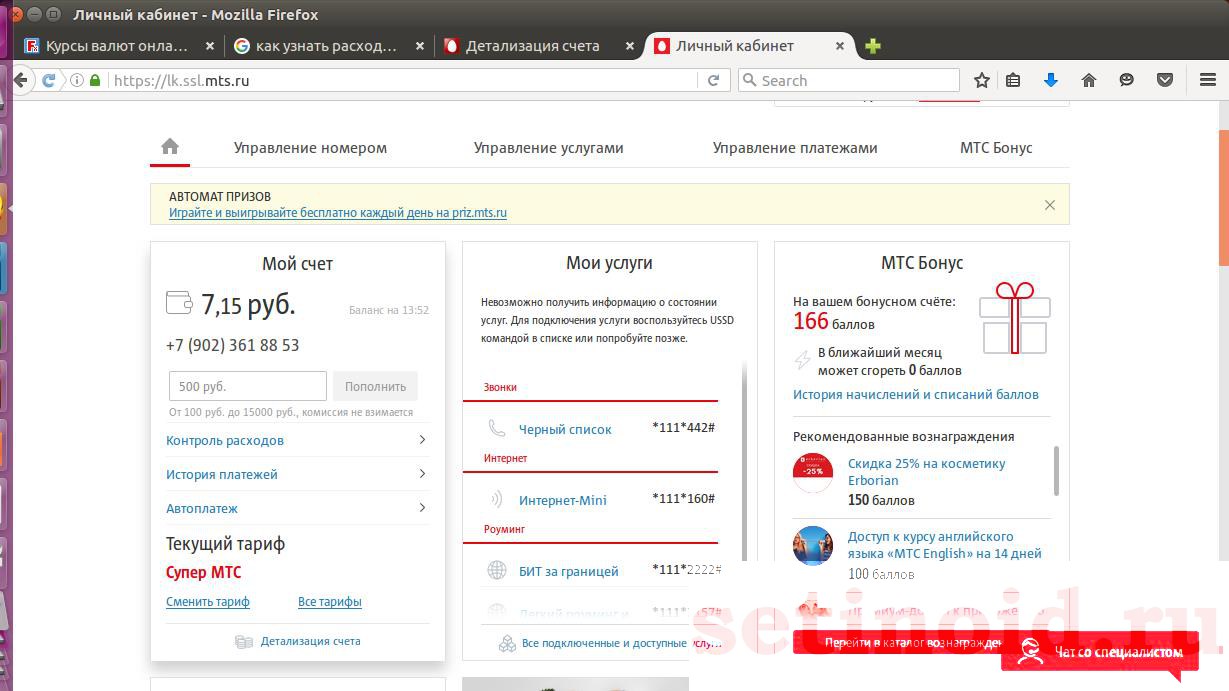The image size is (1229, 691).
Task: Click the wallet icon beside balance
Action: click(179, 302)
